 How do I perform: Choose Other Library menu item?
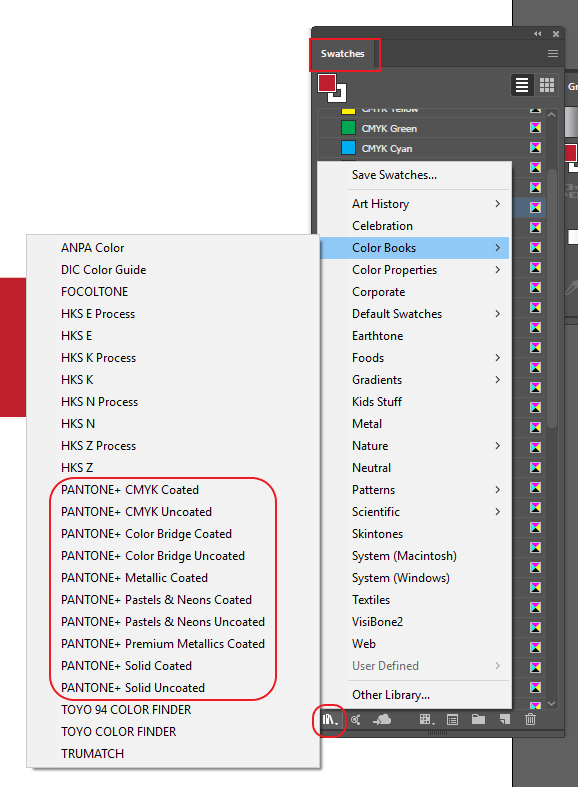[x=415, y=695]
